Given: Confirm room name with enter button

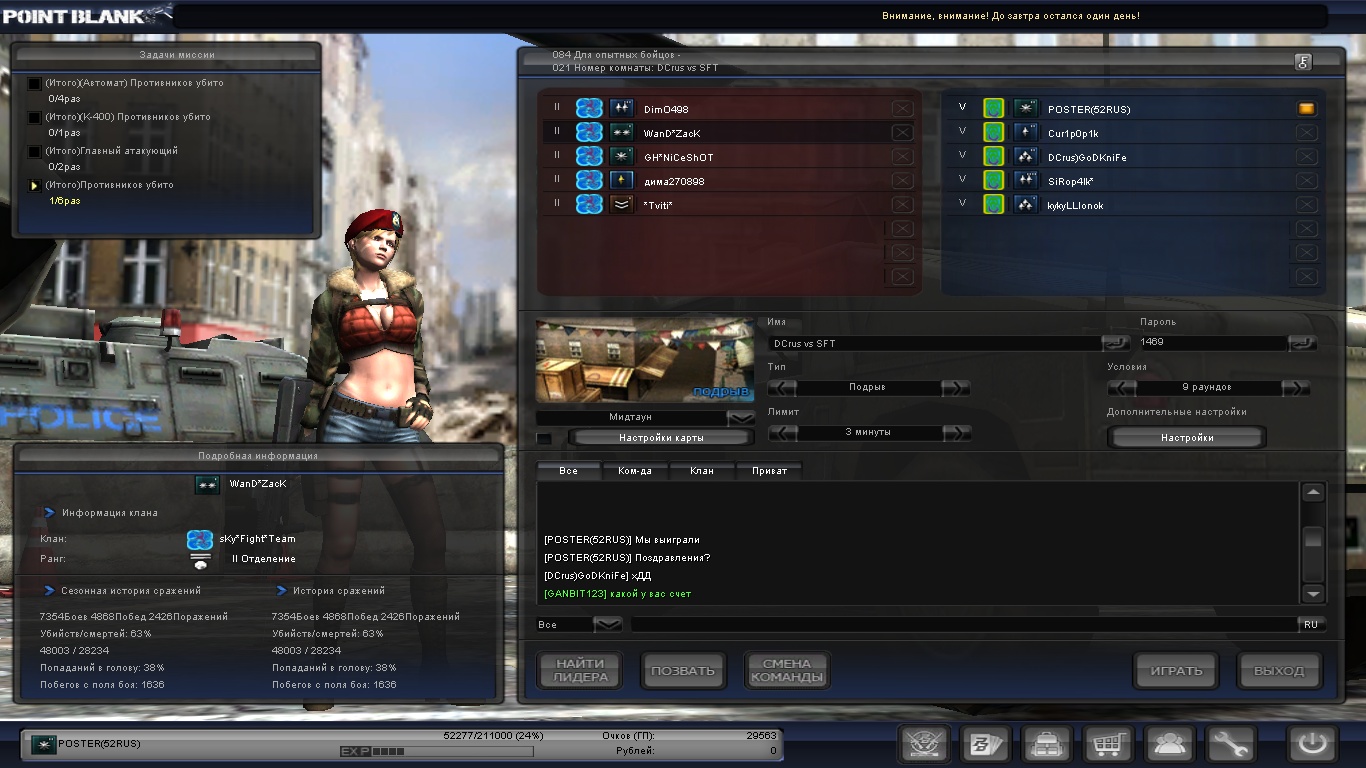Looking at the screenshot, I should 1116,343.
